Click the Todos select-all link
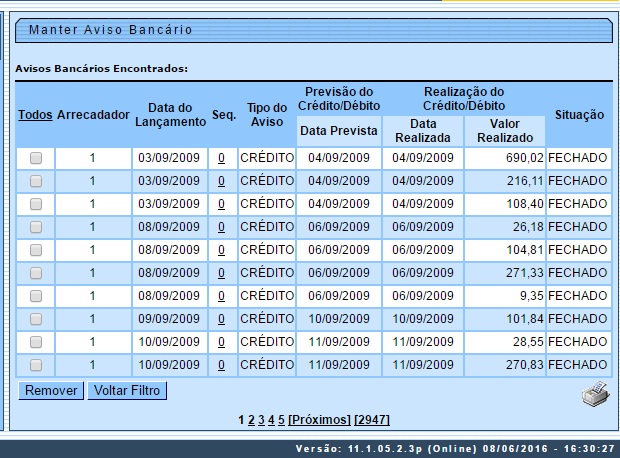This screenshot has height=458, width=620. click(35, 115)
